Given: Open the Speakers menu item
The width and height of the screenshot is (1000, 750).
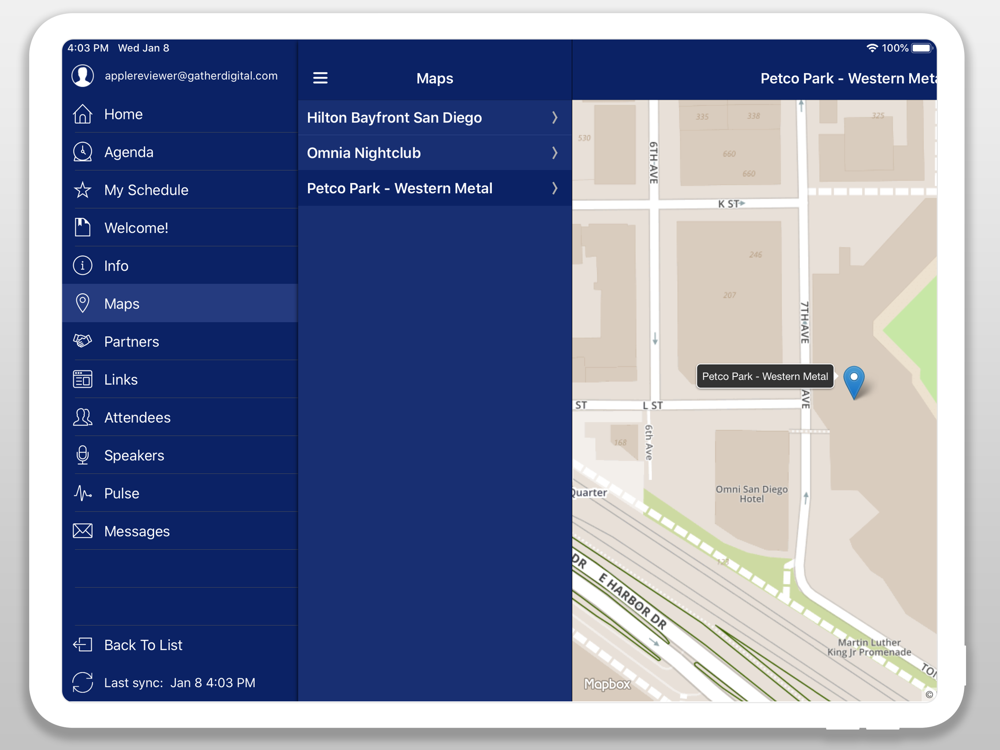Looking at the screenshot, I should tap(180, 455).
